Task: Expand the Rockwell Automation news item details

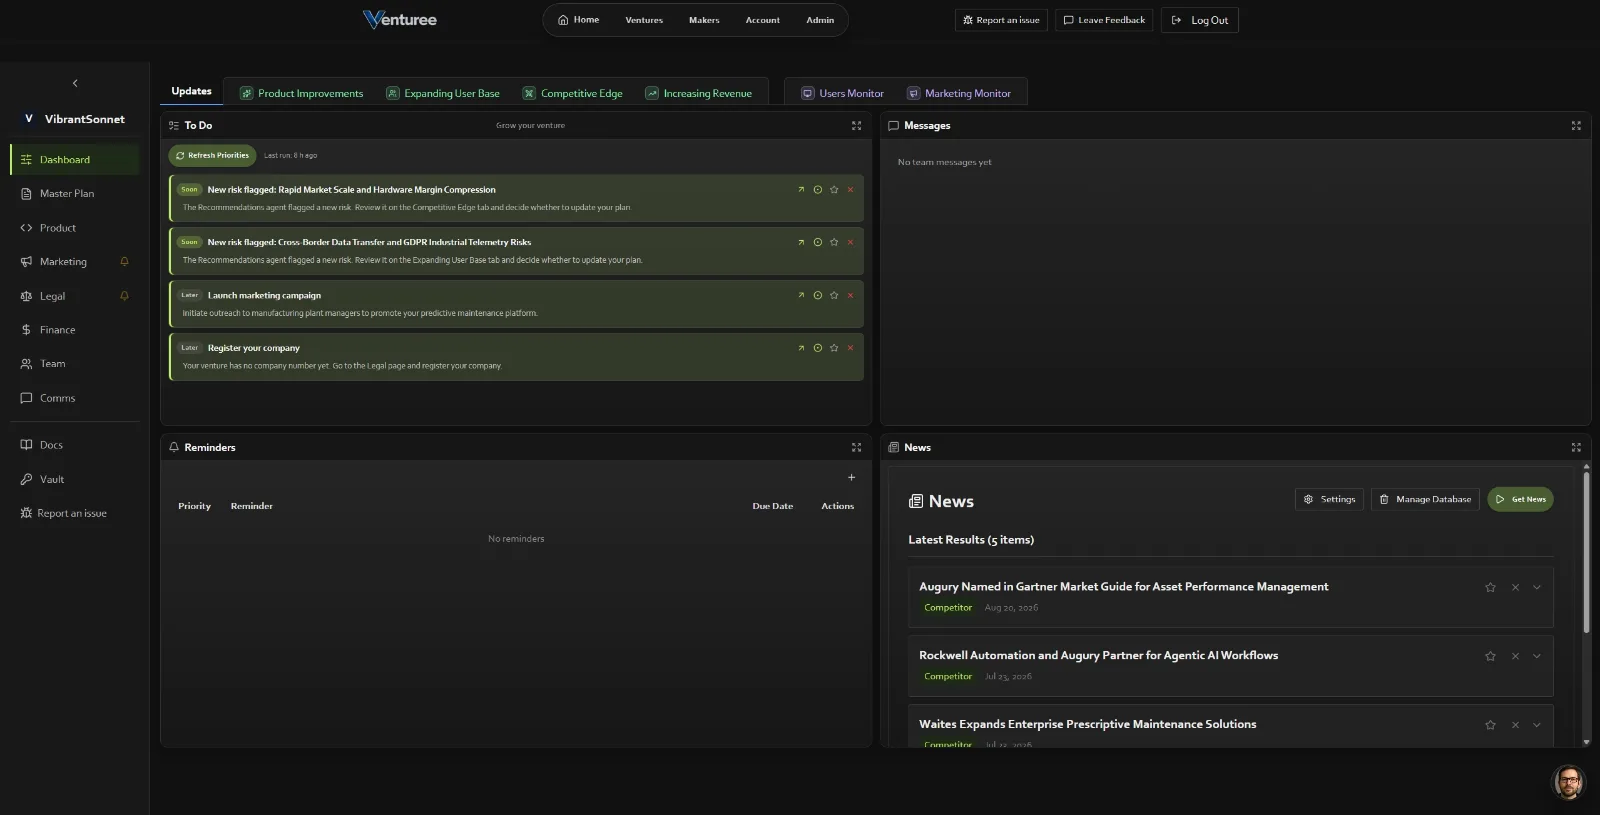Action: point(1537,657)
